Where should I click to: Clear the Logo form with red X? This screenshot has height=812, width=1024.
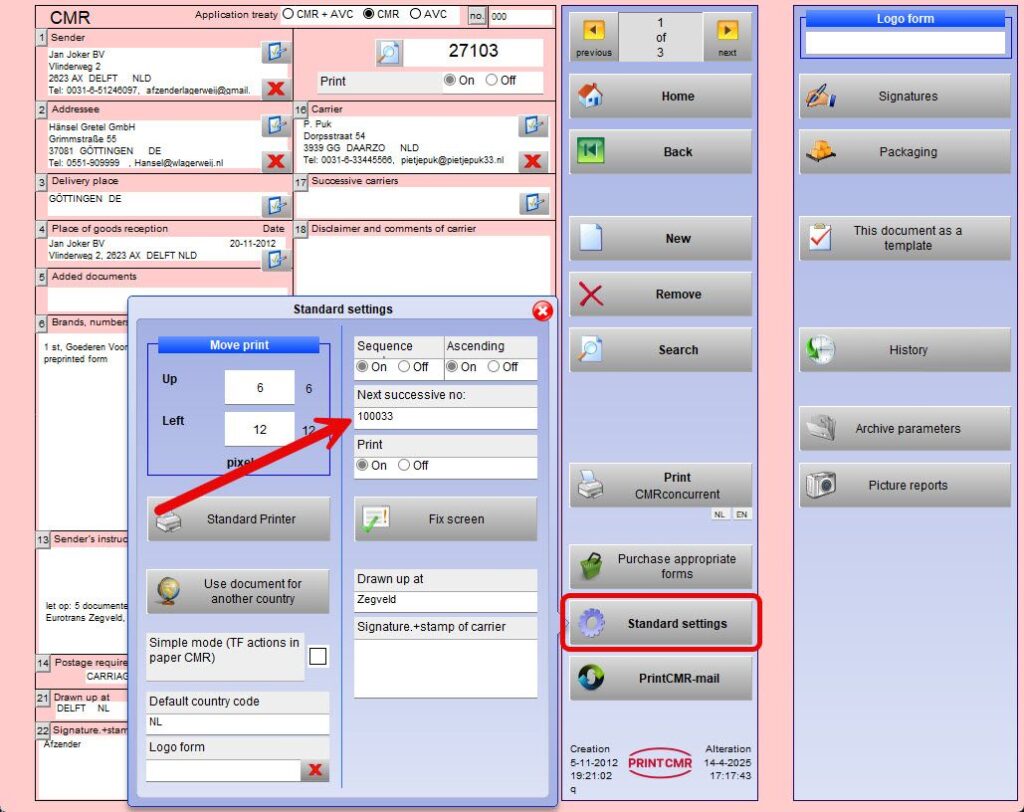(315, 769)
